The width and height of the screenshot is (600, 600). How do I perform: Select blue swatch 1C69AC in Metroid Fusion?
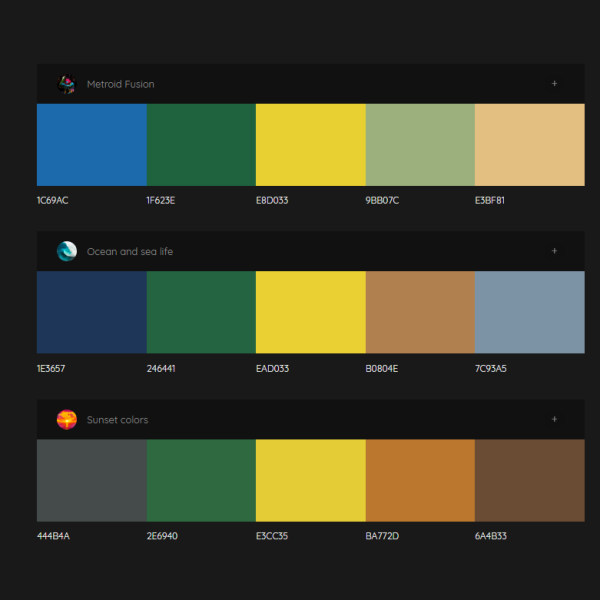click(91, 144)
